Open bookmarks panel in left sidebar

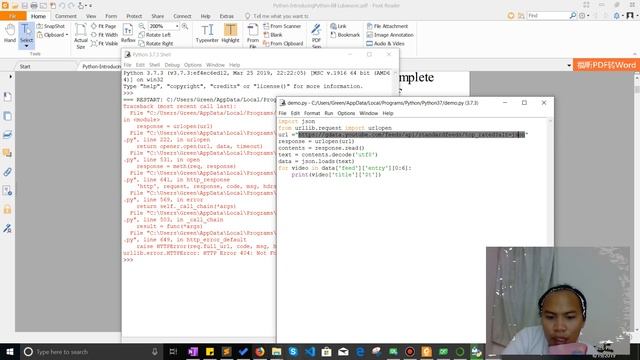7,97
